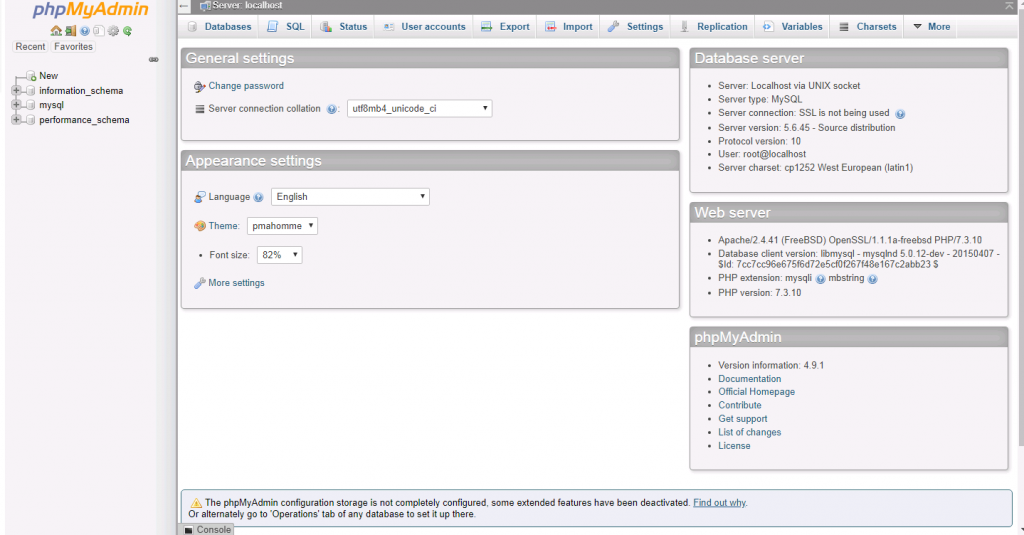
Task: Click the green reload navigation icon
Action: (127, 31)
